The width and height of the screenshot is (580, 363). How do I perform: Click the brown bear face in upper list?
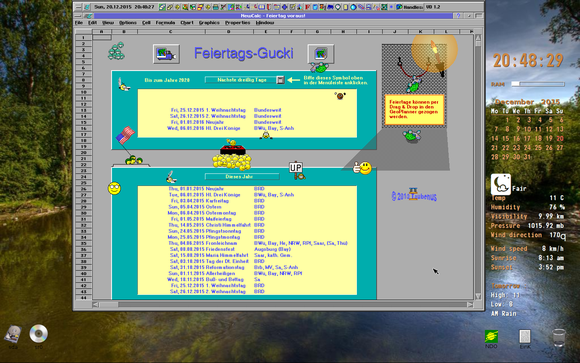click(x=340, y=96)
